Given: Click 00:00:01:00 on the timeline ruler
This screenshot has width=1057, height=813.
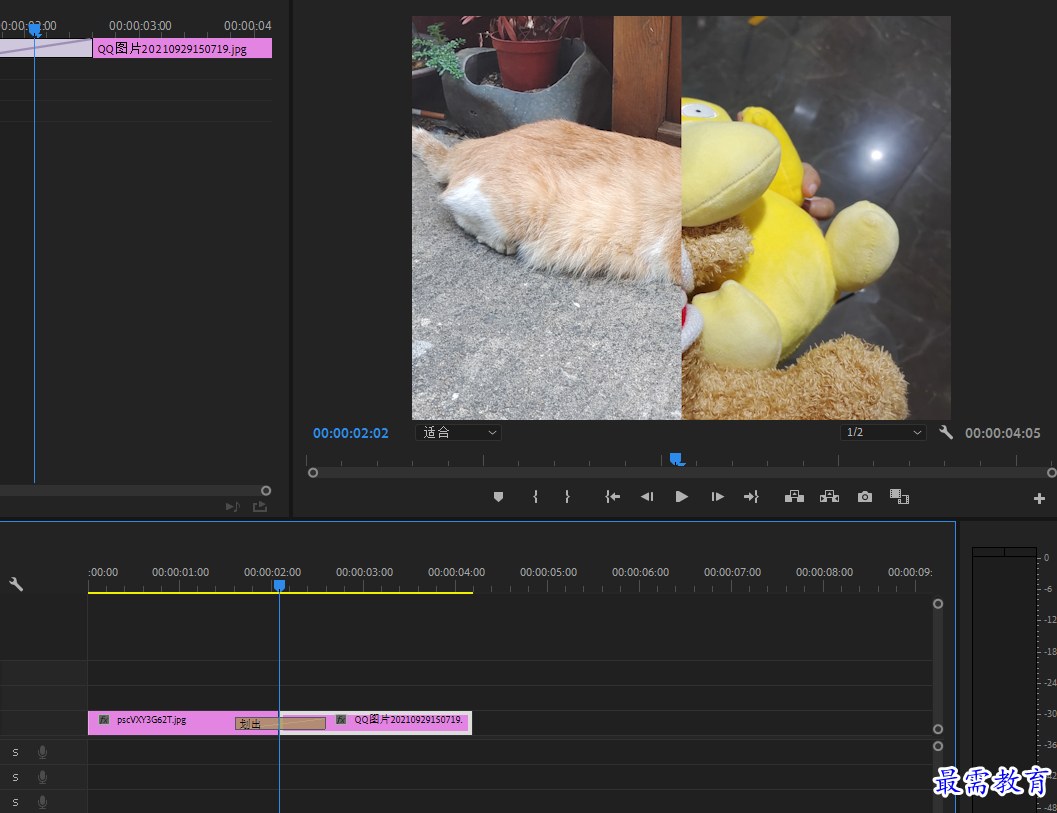Looking at the screenshot, I should (180, 572).
